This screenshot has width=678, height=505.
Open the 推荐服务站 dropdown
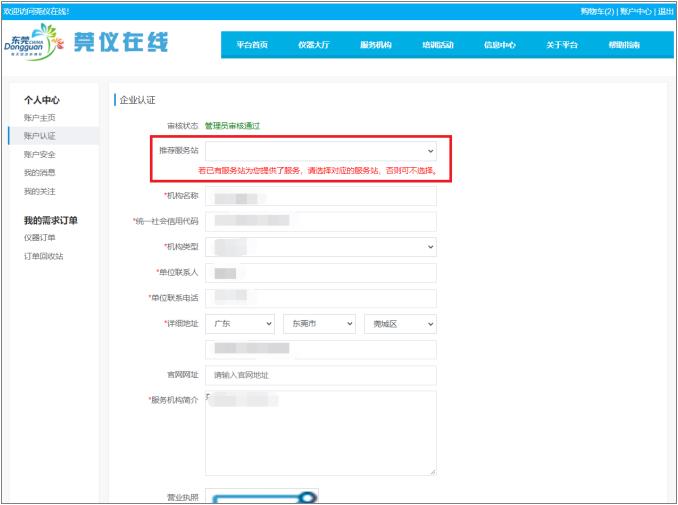(x=320, y=150)
